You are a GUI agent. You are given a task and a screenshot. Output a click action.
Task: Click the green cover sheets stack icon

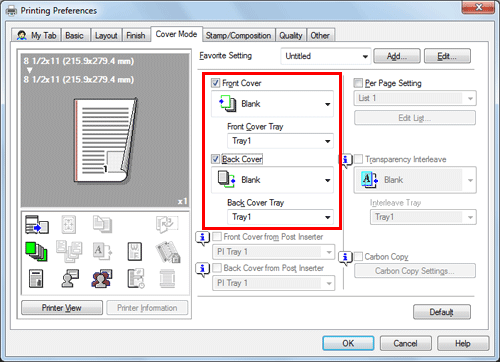[x=36, y=251]
